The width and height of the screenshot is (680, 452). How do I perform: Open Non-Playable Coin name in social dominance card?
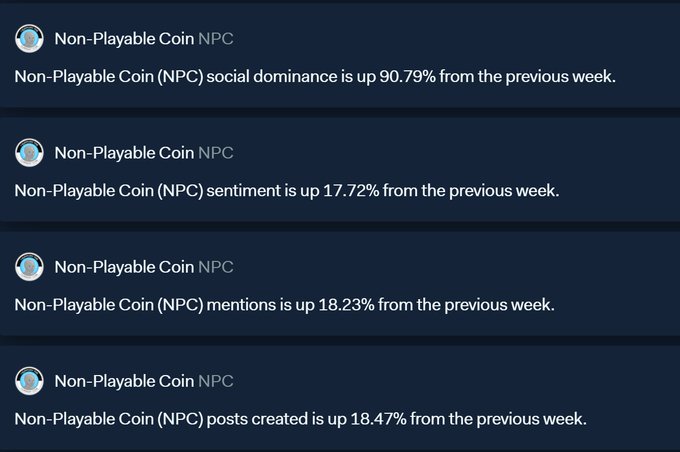(124, 39)
